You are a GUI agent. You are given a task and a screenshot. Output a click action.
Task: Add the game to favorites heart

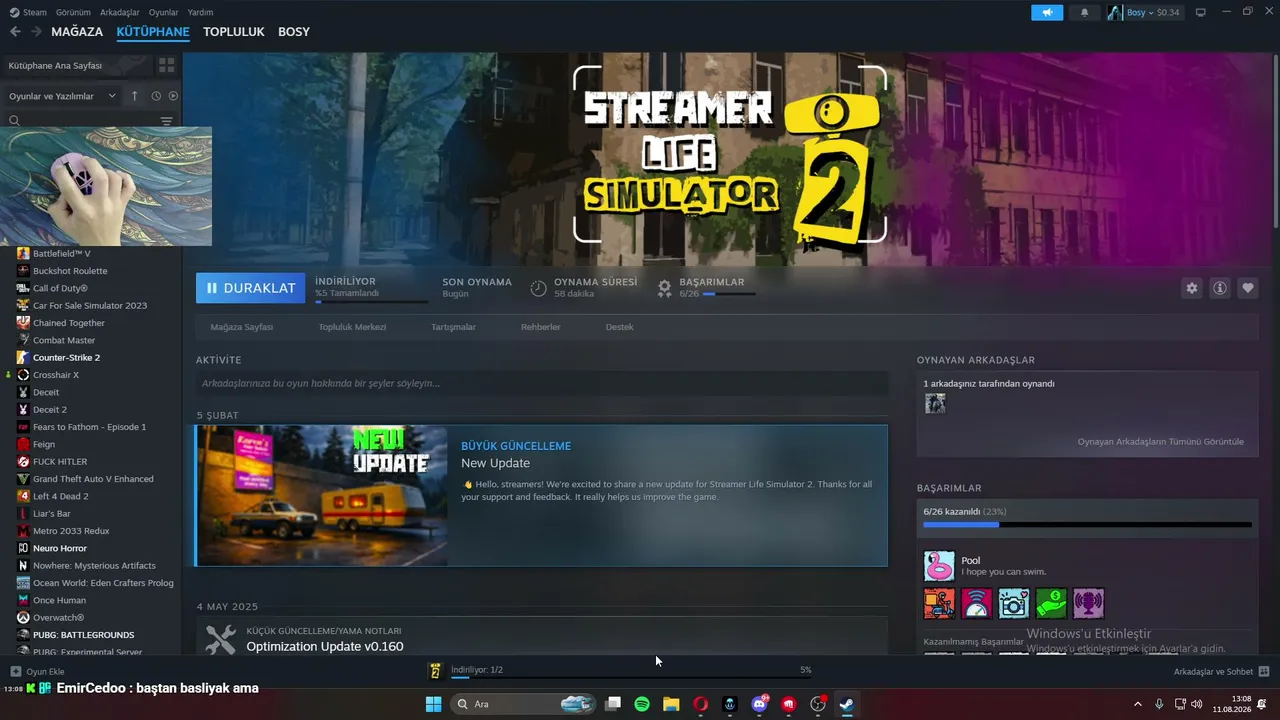click(1248, 288)
